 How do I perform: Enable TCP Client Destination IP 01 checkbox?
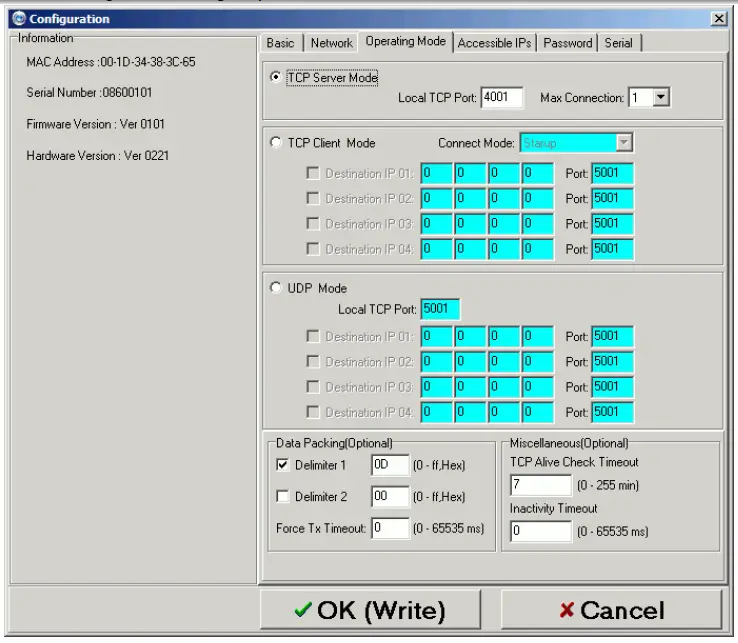(313, 173)
